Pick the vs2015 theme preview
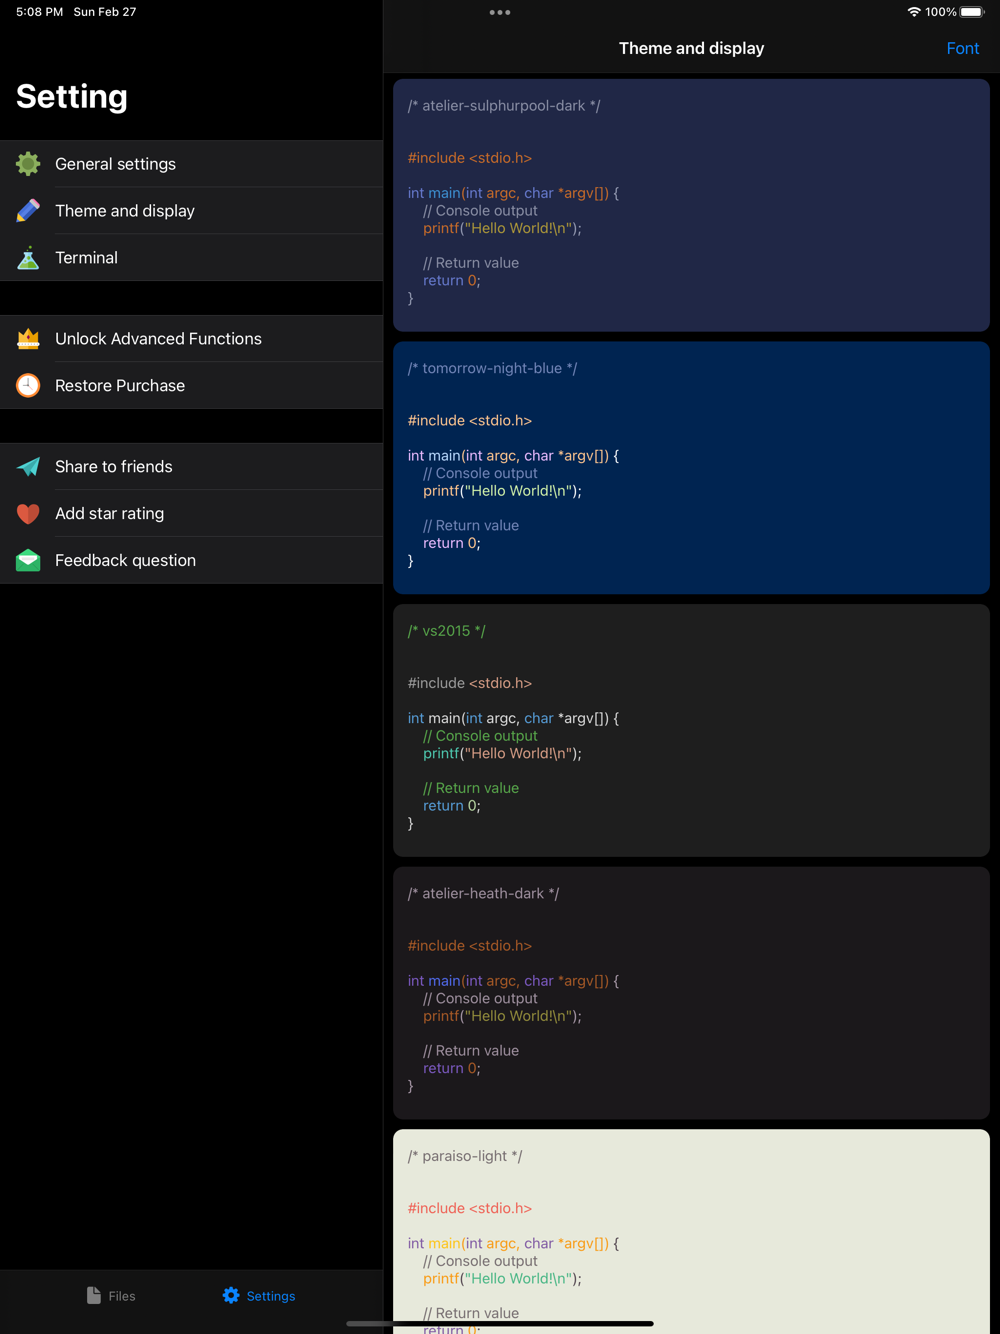This screenshot has width=1000, height=1334. 691,730
